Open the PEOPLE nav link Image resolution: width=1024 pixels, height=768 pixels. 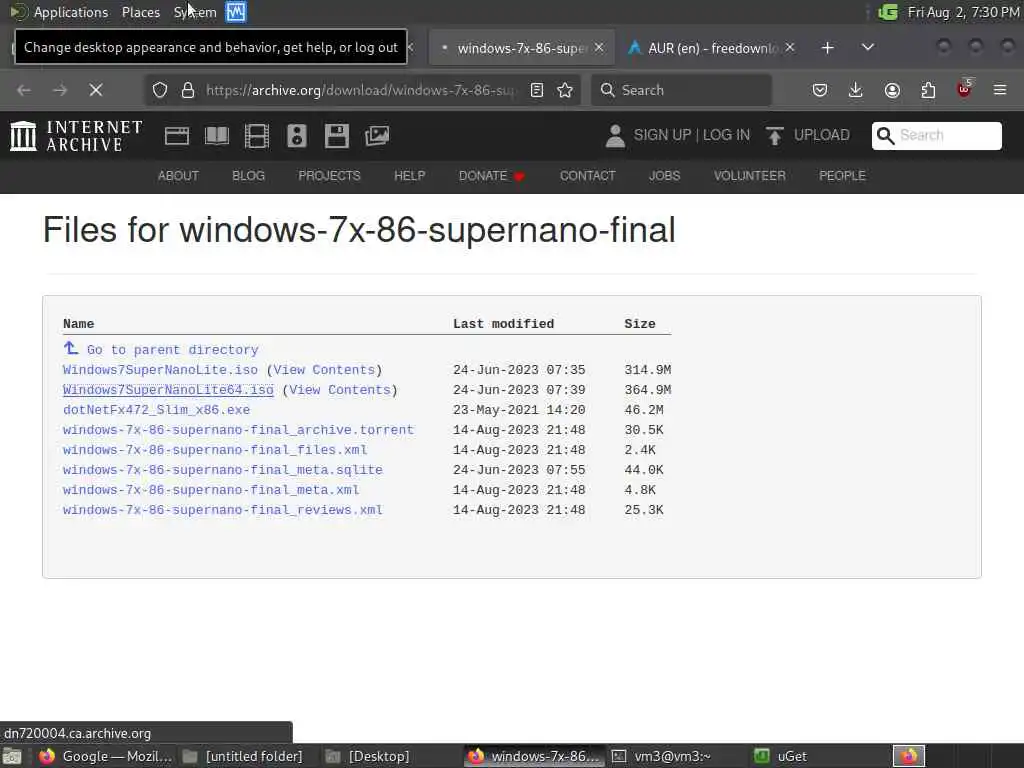[842, 176]
